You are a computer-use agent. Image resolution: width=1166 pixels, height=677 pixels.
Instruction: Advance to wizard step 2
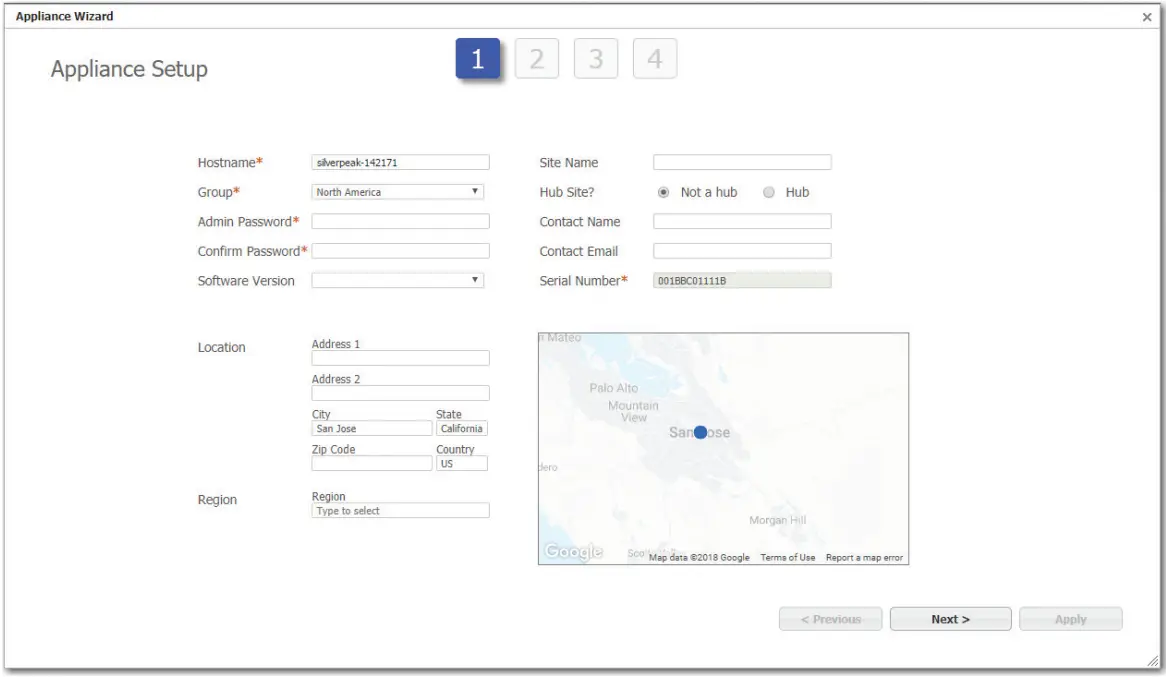[538, 59]
